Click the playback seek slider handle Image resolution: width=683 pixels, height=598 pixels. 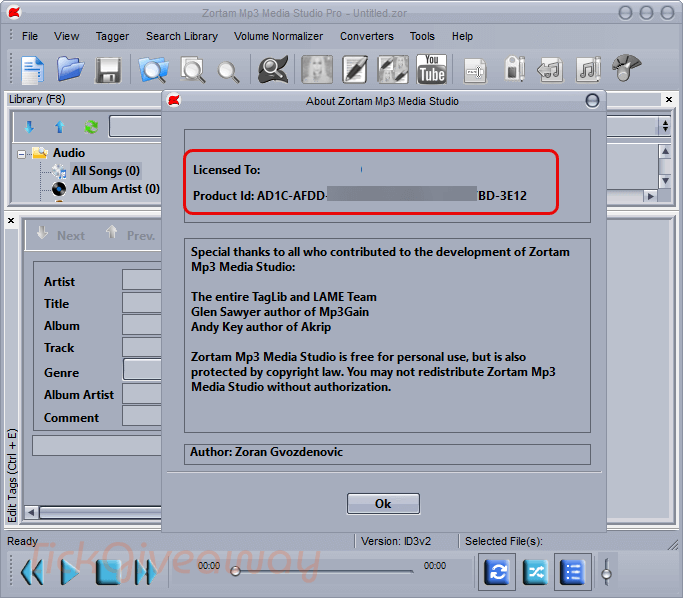[x=235, y=571]
